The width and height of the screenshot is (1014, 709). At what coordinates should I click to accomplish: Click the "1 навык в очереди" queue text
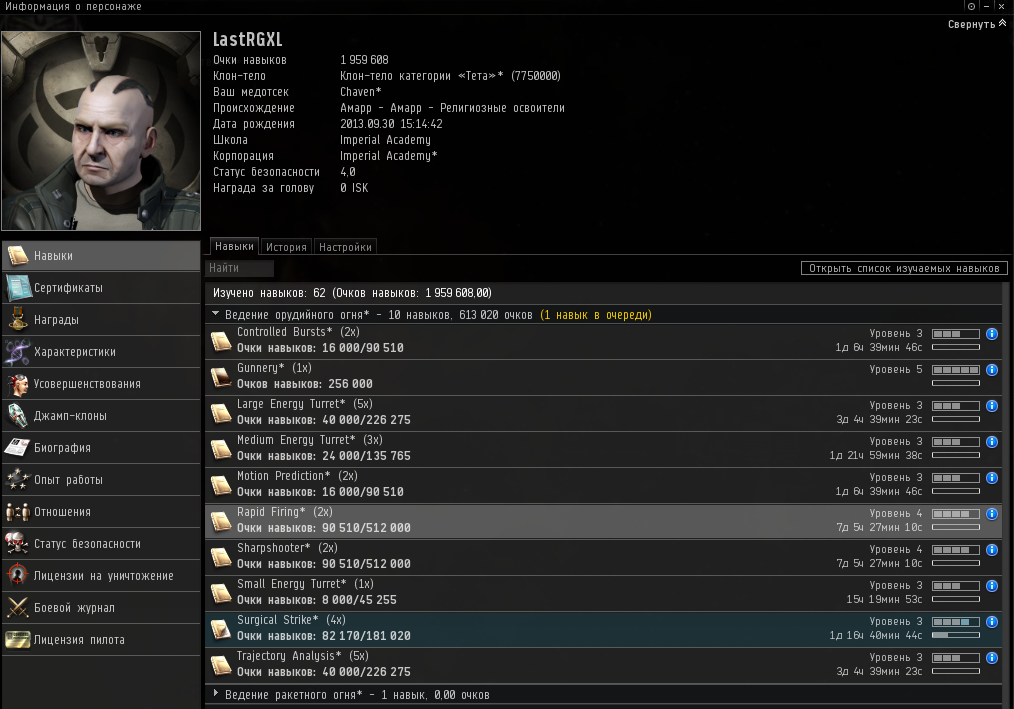point(596,315)
